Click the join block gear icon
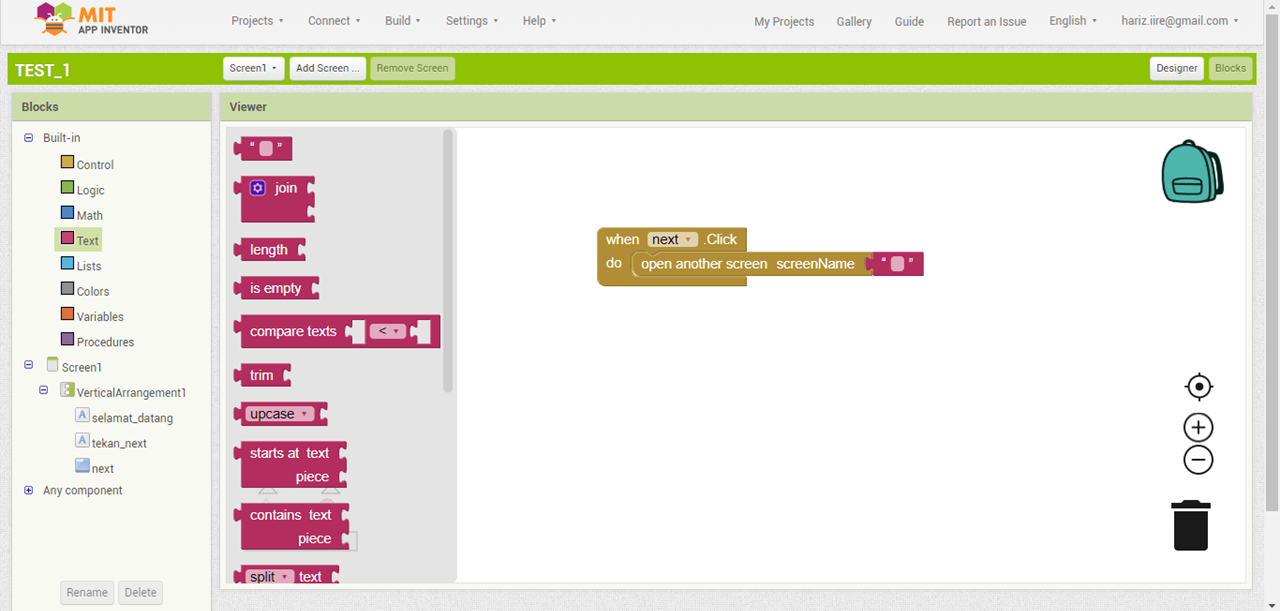Image resolution: width=1280 pixels, height=611 pixels. tap(258, 188)
